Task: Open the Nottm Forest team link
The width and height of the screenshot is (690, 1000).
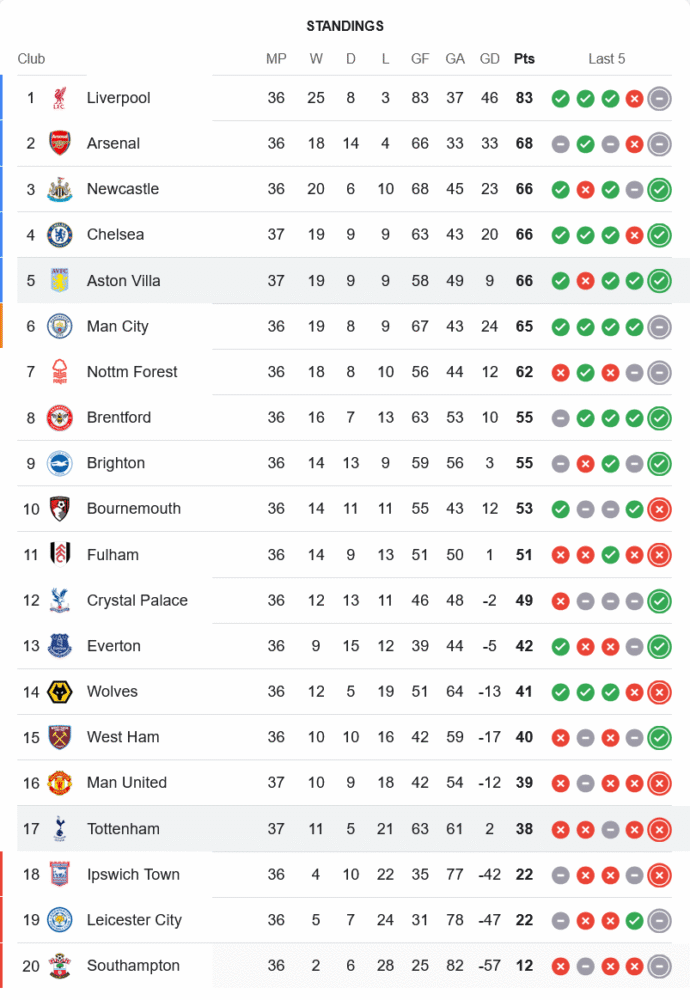Action: click(132, 372)
